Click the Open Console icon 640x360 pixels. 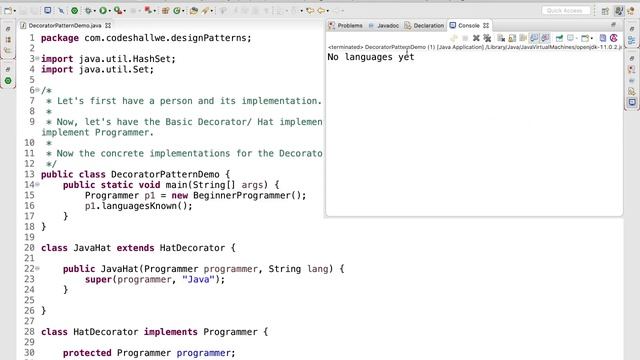coord(585,38)
